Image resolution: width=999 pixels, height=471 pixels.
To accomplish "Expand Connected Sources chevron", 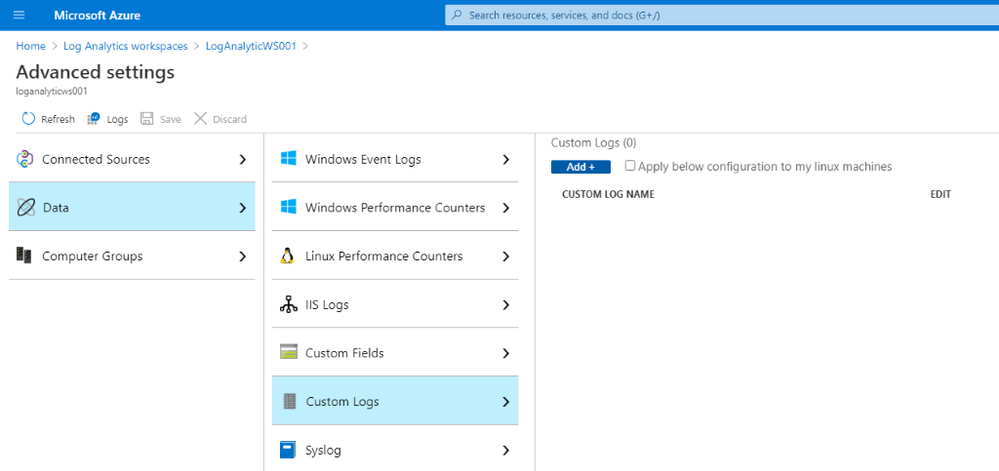I will (x=243, y=159).
